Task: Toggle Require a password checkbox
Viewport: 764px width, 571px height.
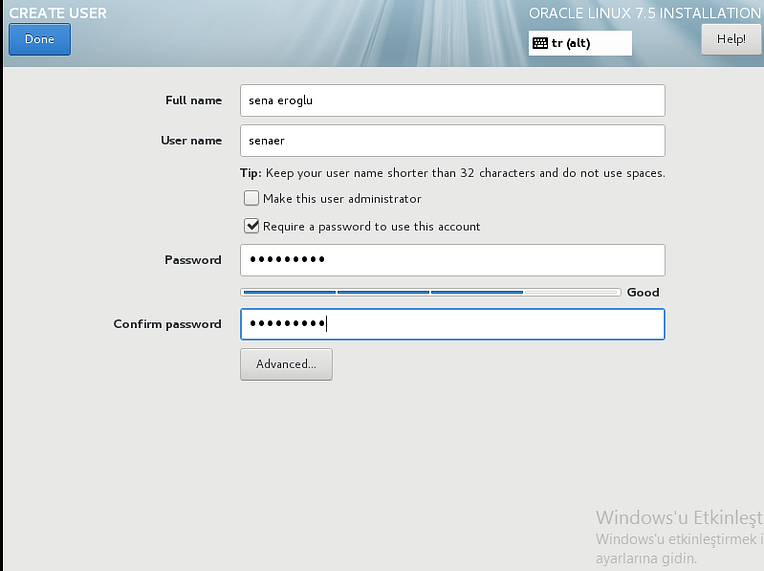Action: tap(251, 226)
